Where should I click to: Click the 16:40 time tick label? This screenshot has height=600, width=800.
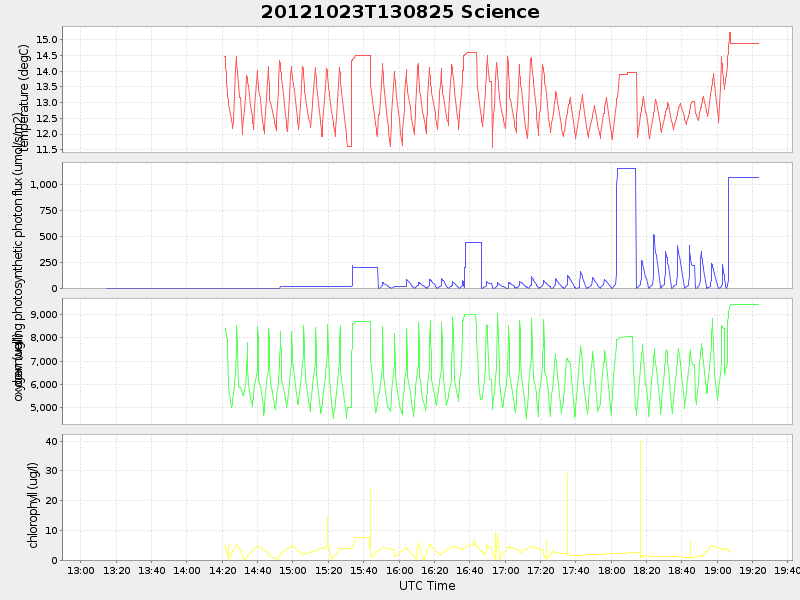(470, 570)
